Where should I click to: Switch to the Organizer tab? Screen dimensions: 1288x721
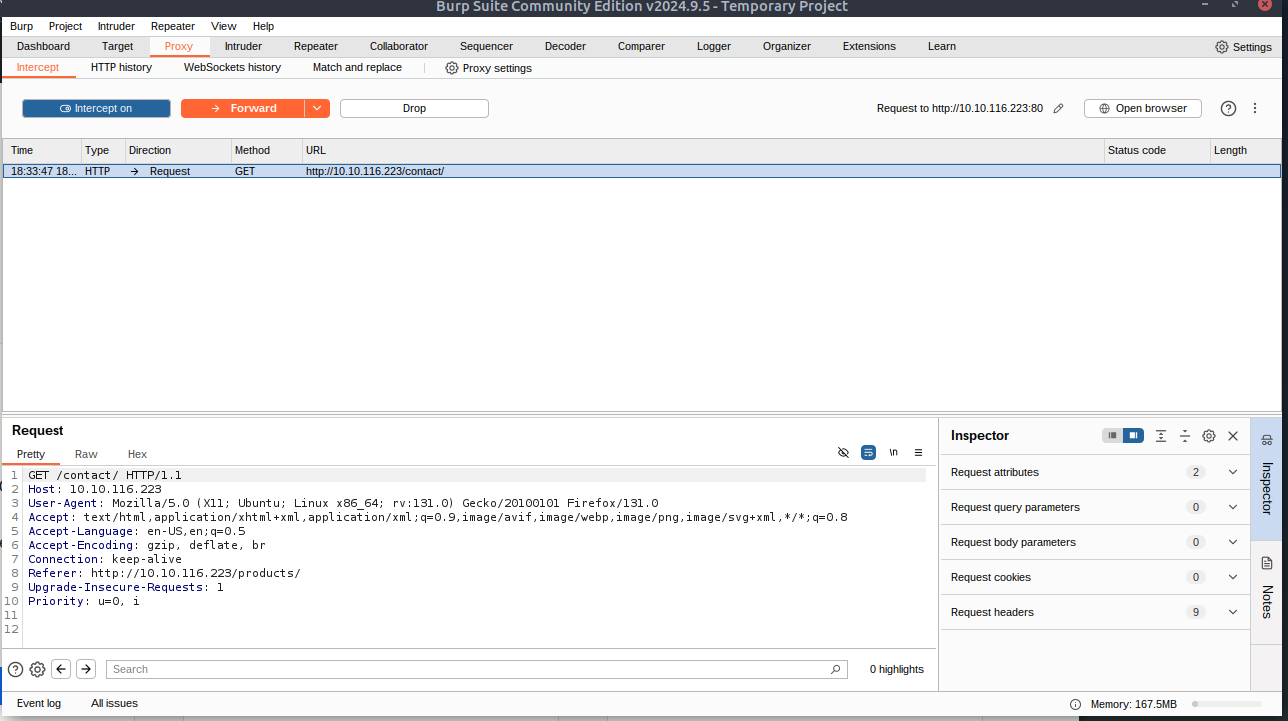[x=787, y=46]
